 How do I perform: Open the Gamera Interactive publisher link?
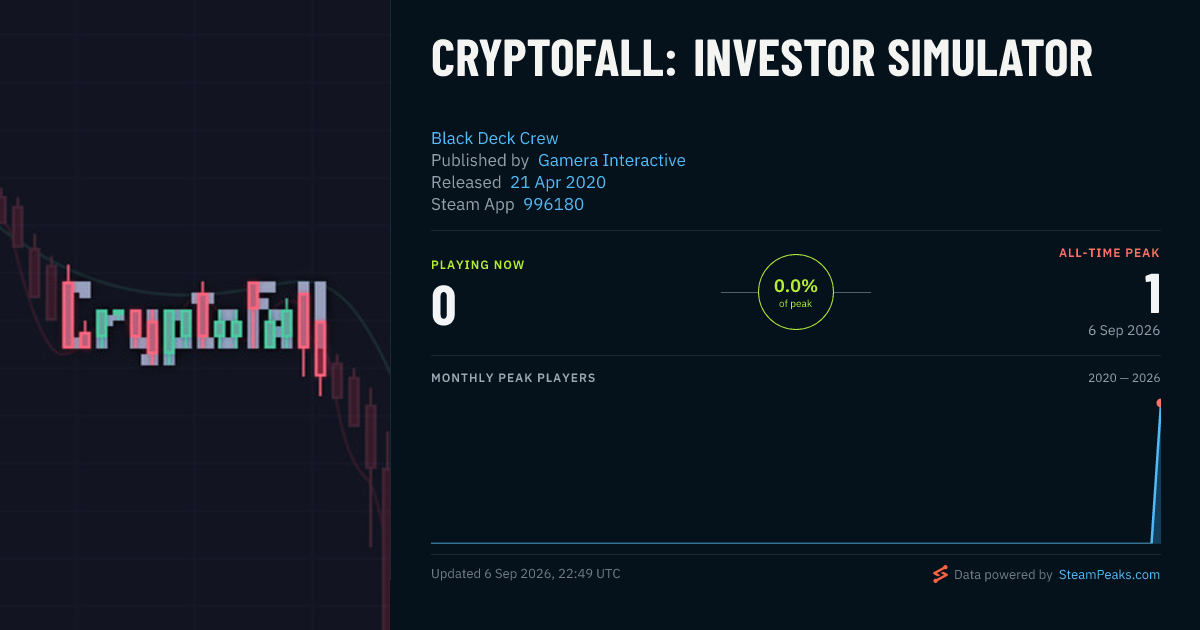pos(612,160)
